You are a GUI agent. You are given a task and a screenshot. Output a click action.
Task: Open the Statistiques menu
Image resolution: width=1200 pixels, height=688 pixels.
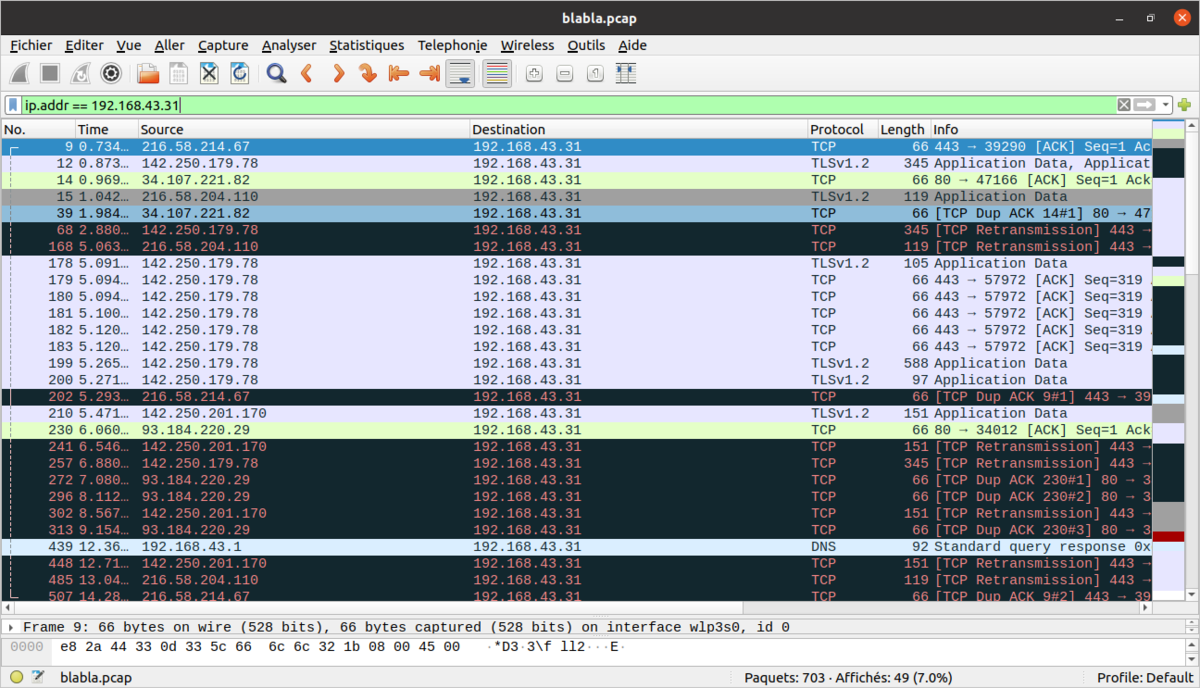(x=366, y=45)
